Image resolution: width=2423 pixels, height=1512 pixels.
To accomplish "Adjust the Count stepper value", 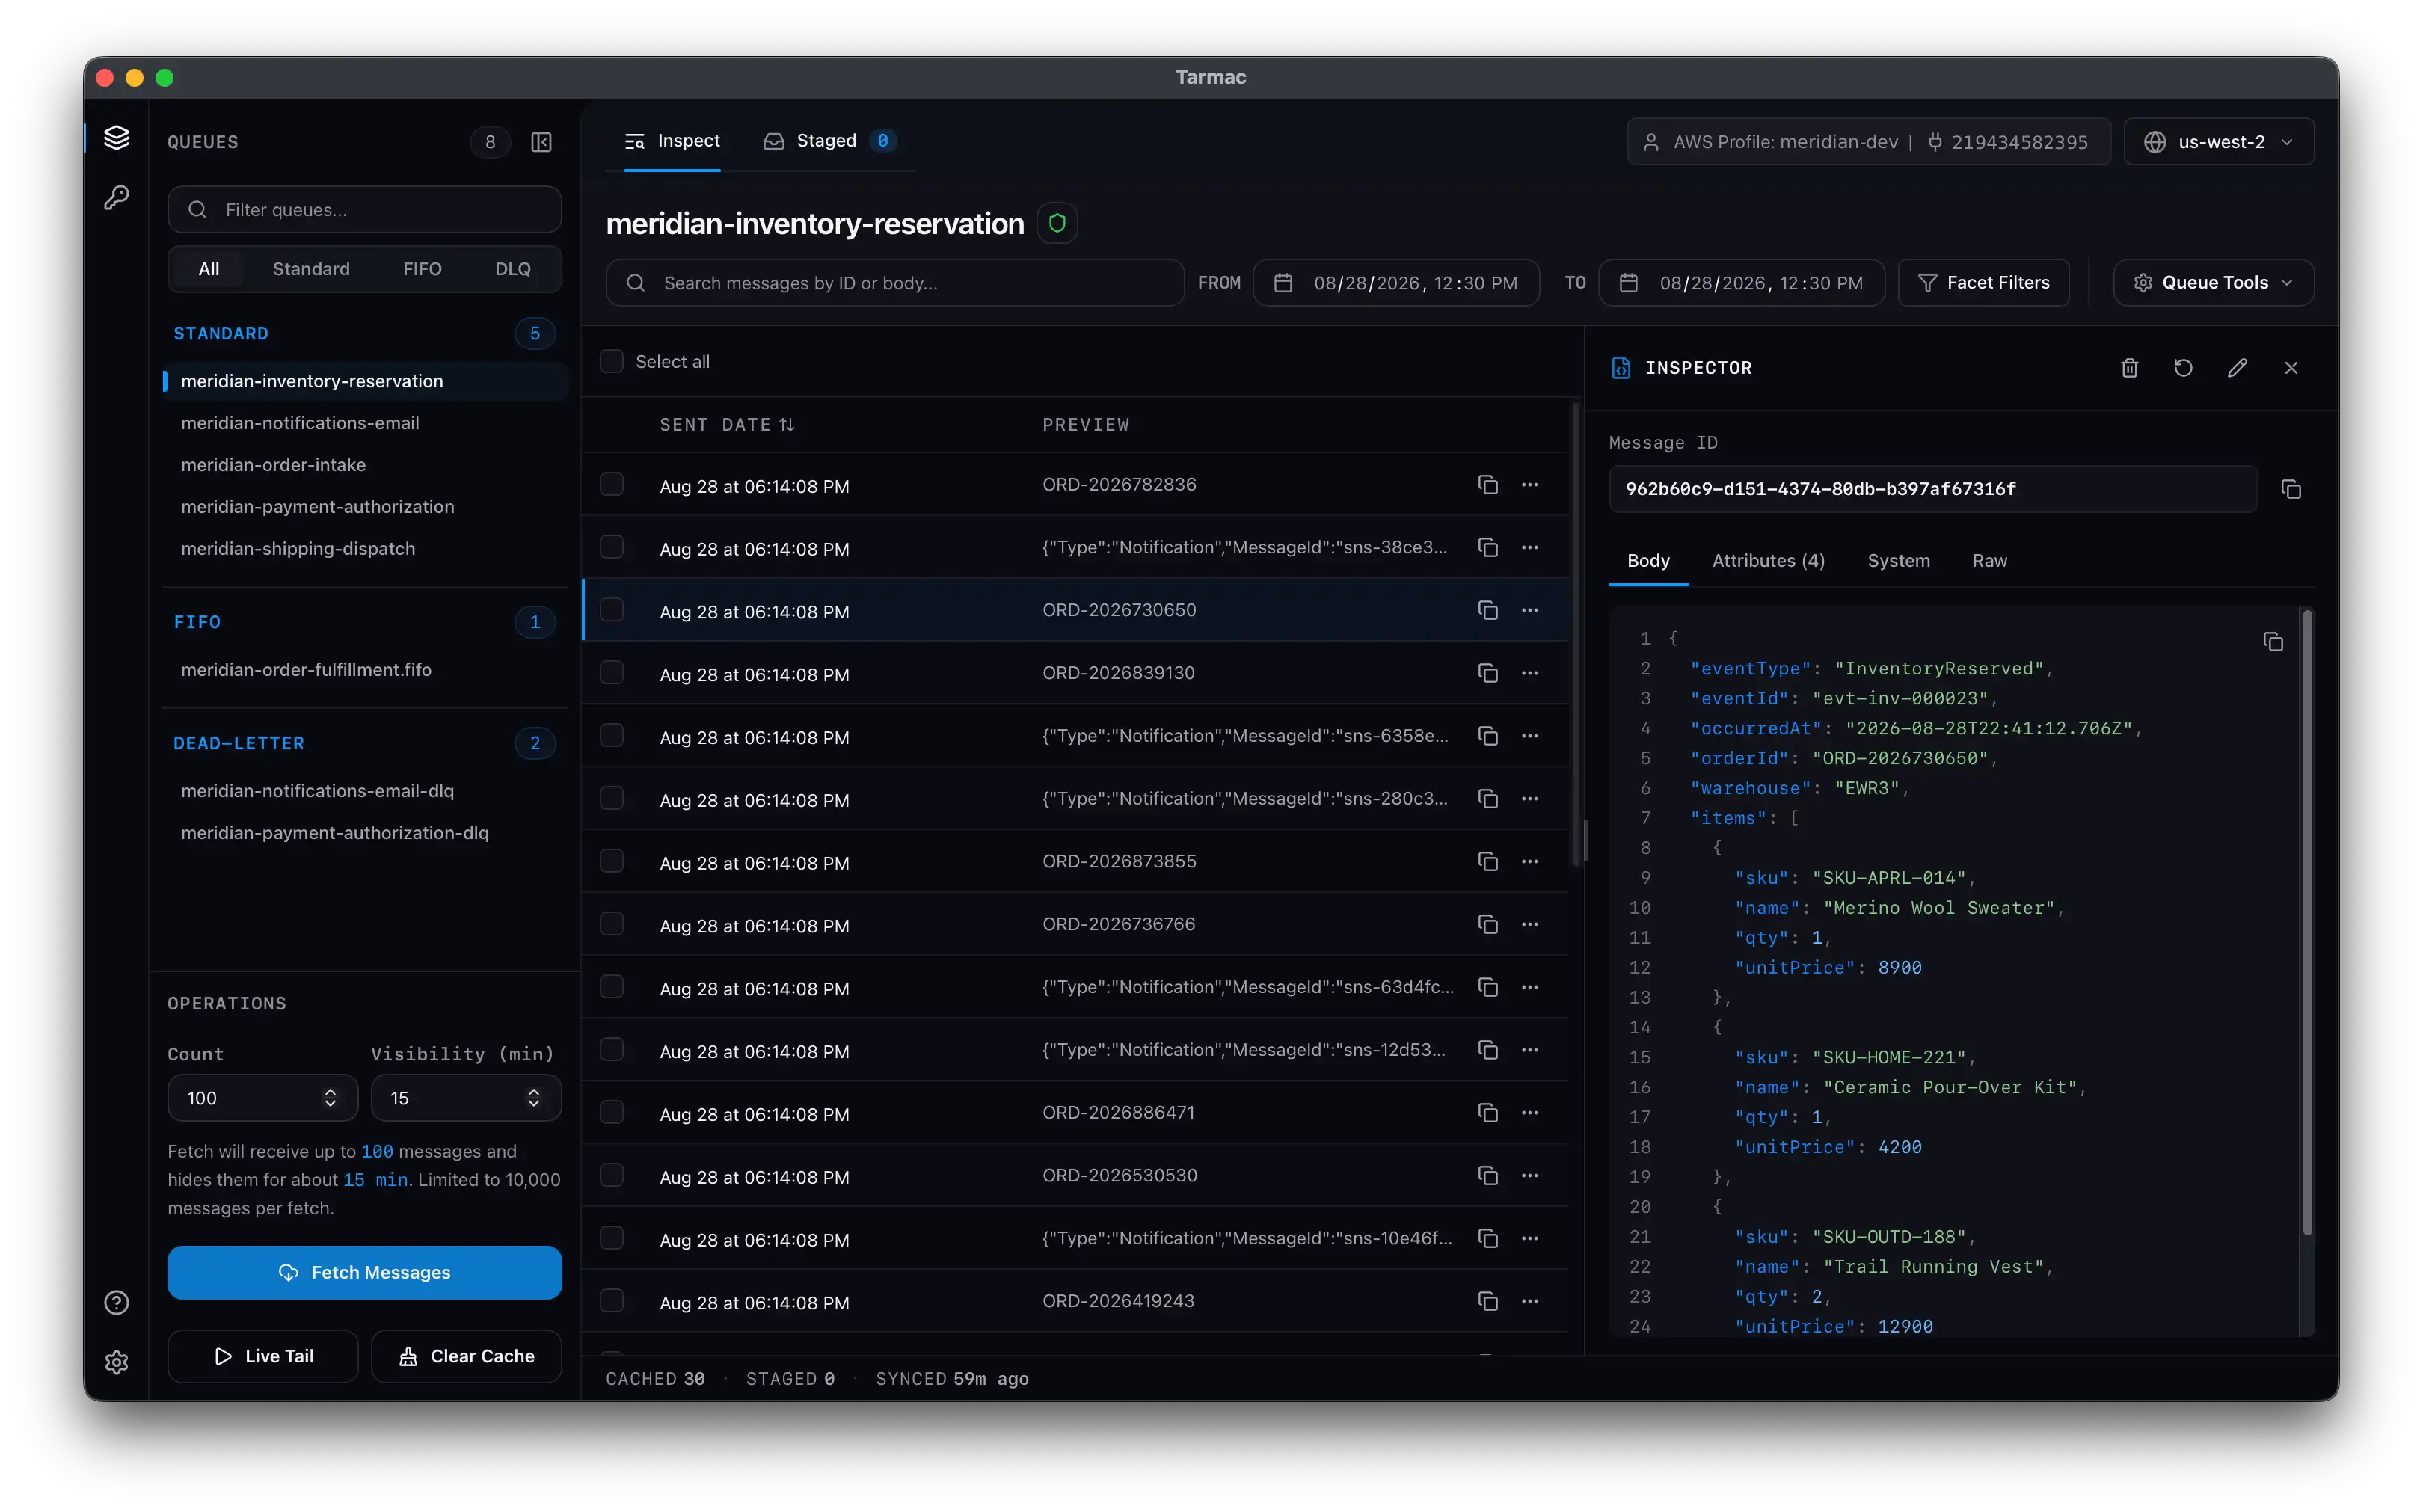I will coord(330,1098).
